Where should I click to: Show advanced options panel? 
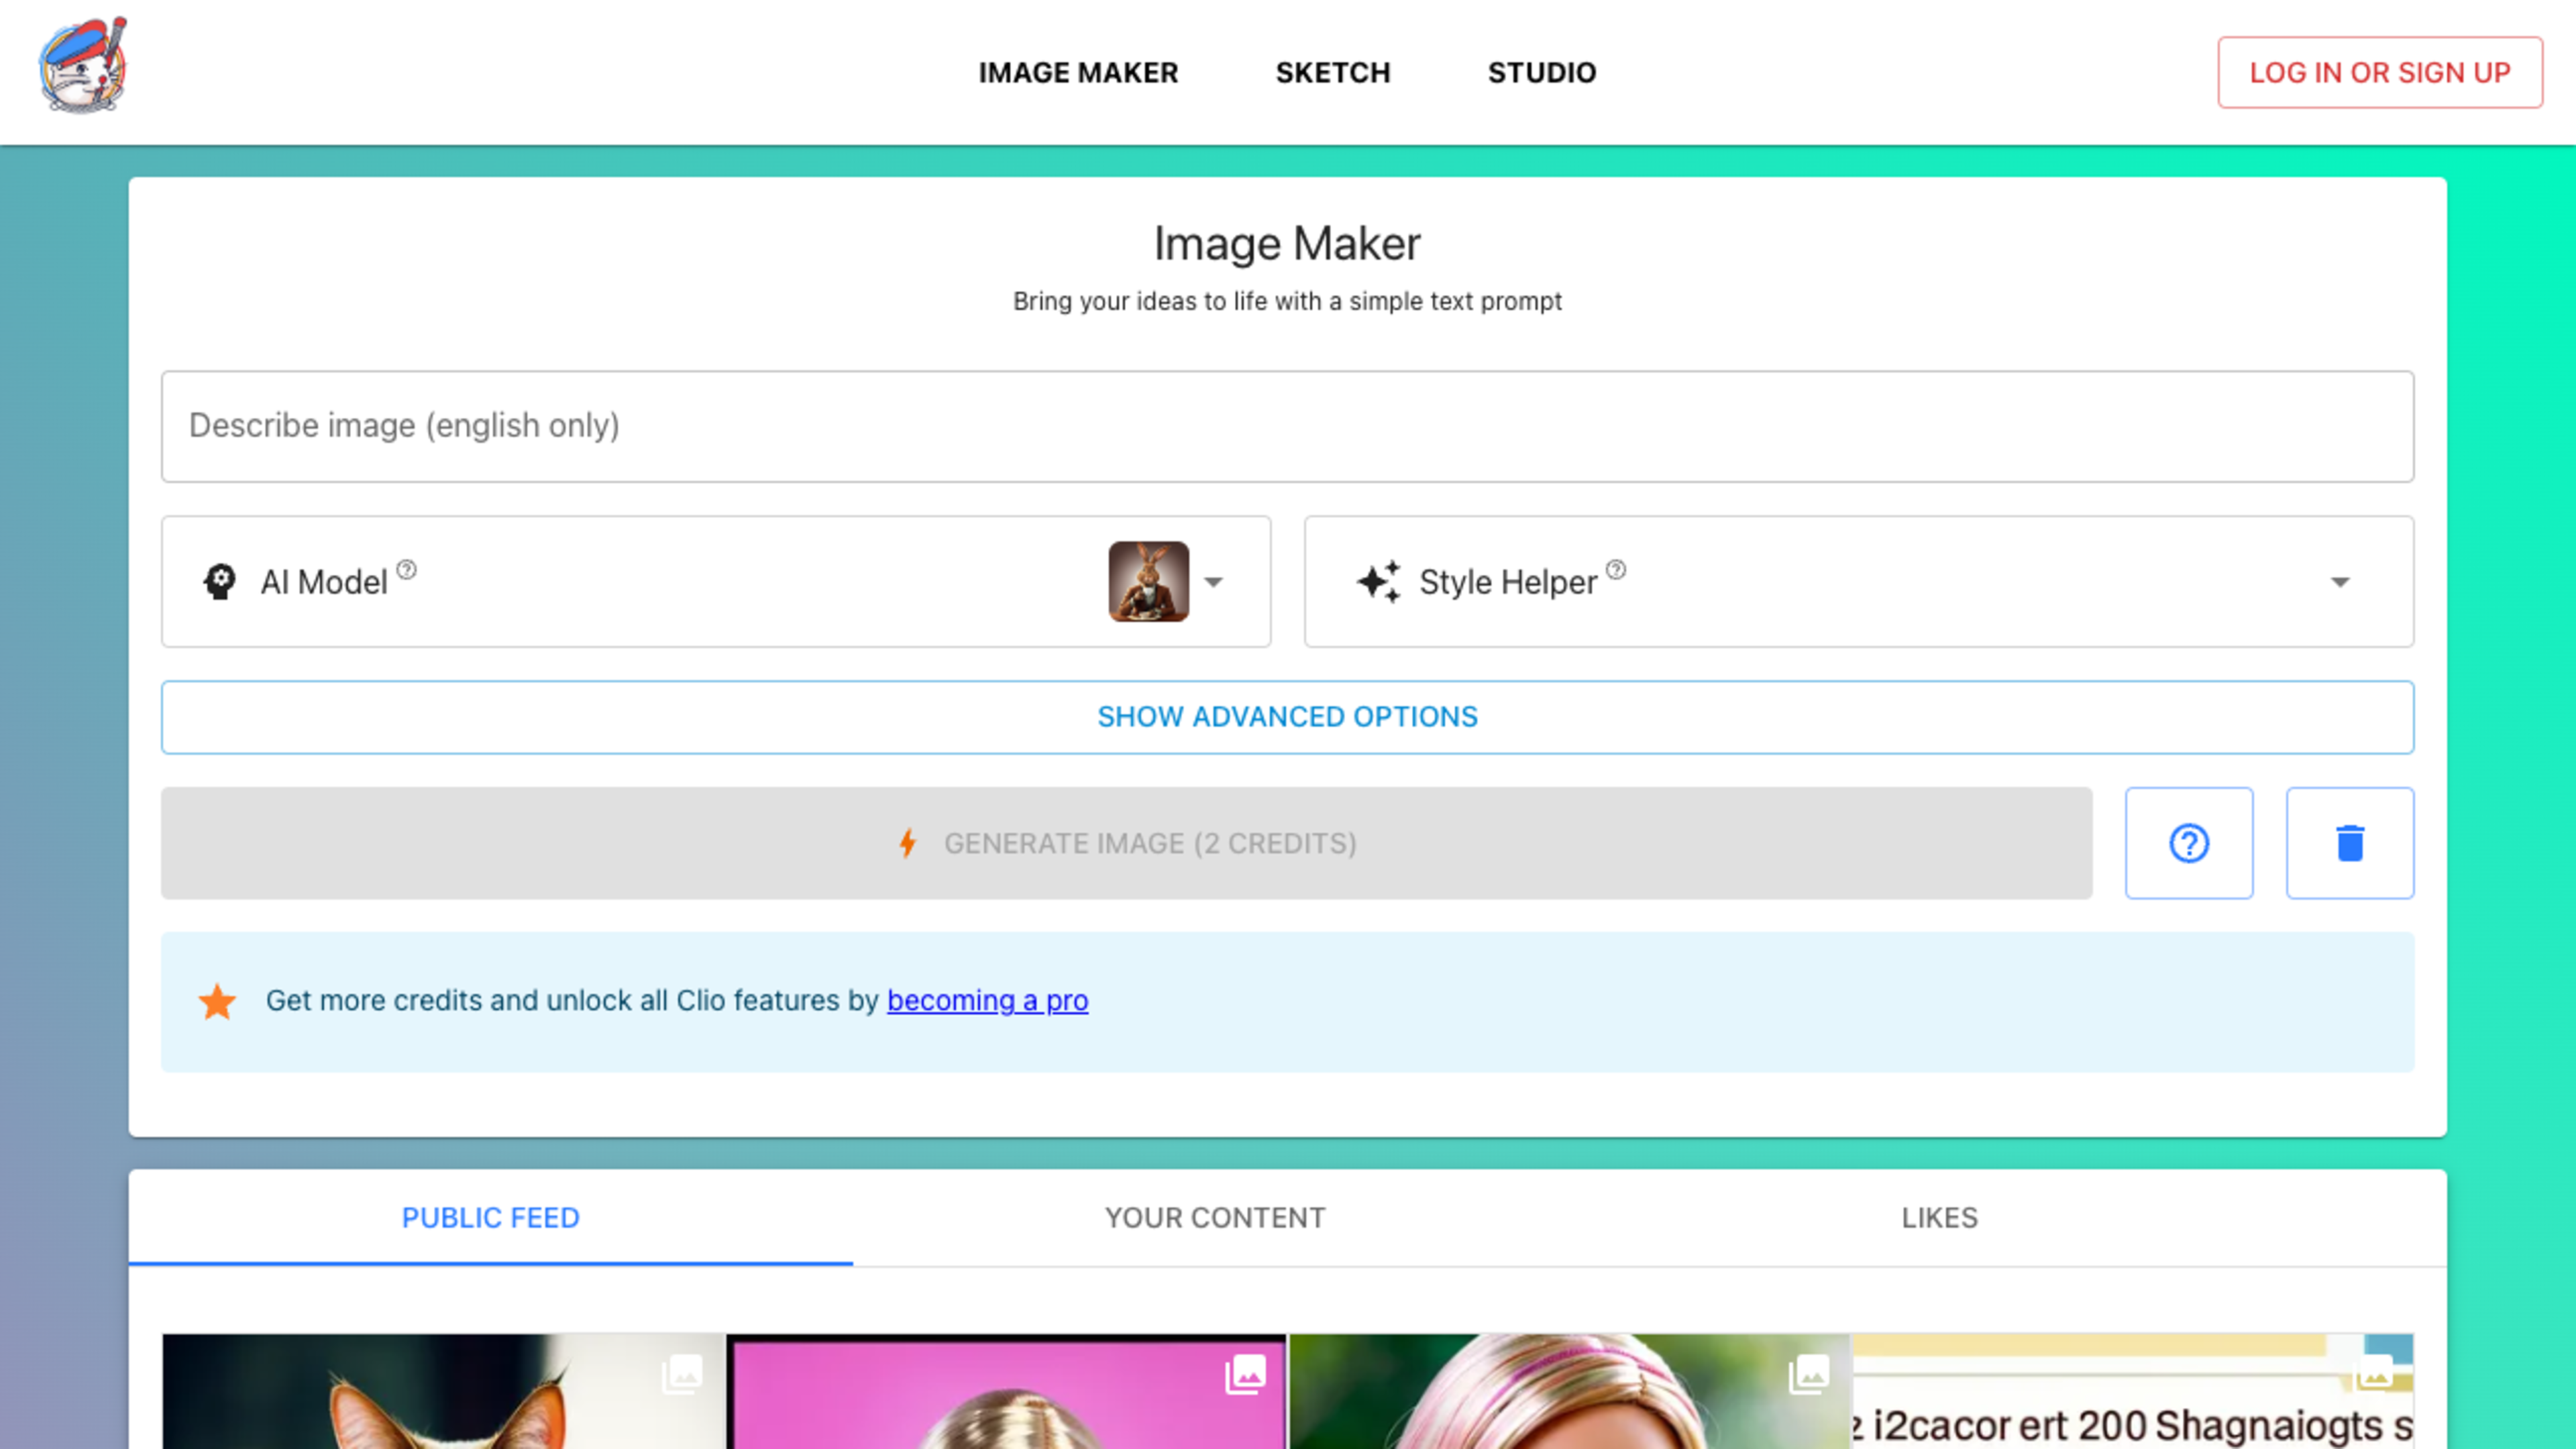point(1287,717)
